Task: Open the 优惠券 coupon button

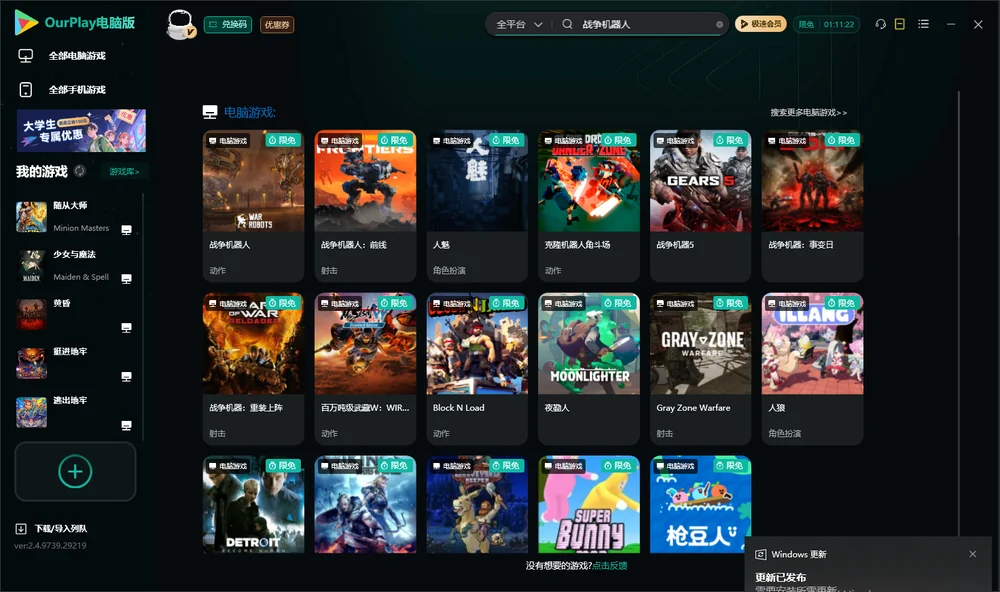Action: coord(277,24)
